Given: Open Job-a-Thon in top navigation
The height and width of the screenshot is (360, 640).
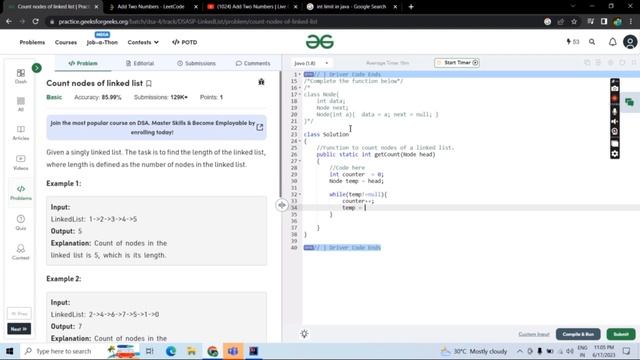Looking at the screenshot, I should pos(102,42).
